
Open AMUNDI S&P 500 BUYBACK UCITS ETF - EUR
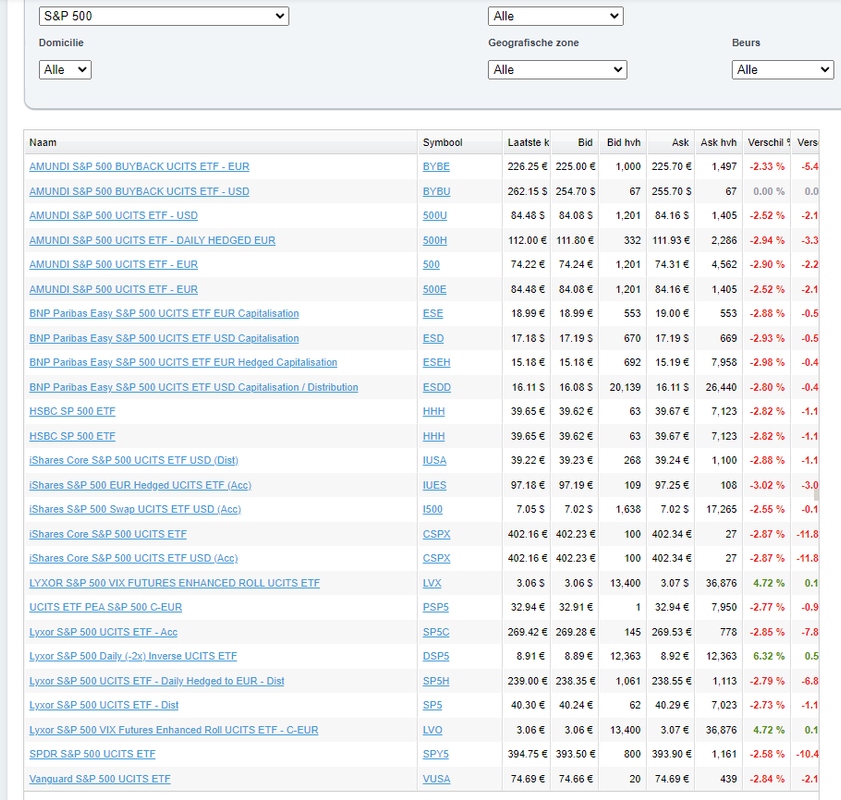coord(139,167)
